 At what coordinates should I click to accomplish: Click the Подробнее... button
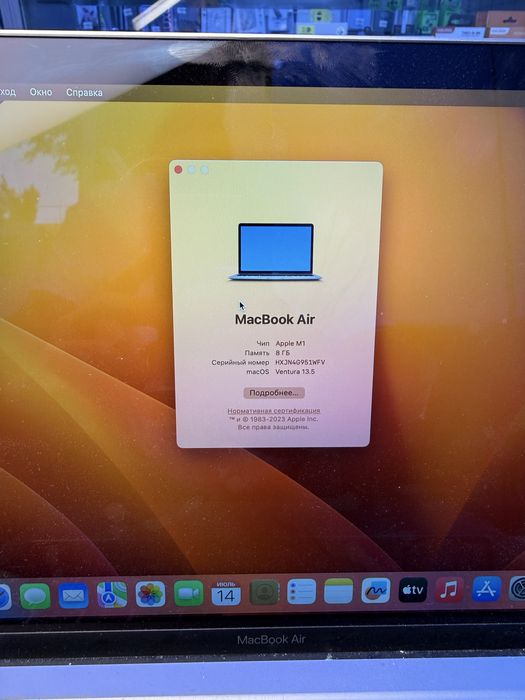coord(274,393)
